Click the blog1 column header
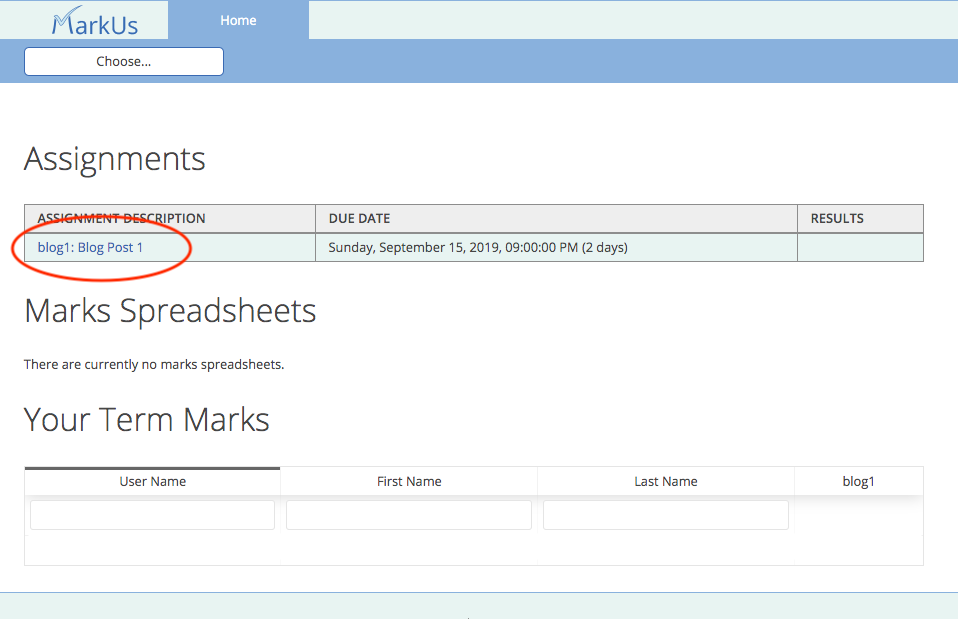 click(858, 482)
